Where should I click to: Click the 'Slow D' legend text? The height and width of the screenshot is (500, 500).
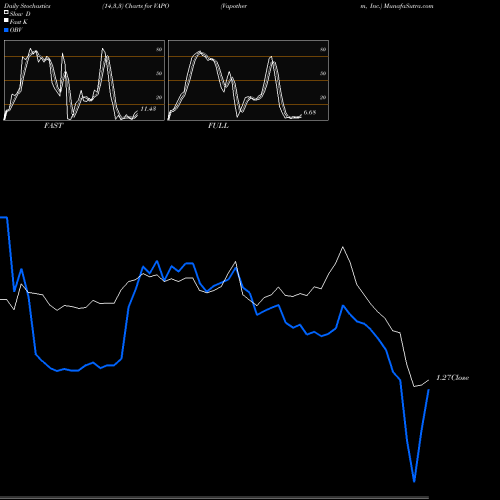(x=20, y=14)
